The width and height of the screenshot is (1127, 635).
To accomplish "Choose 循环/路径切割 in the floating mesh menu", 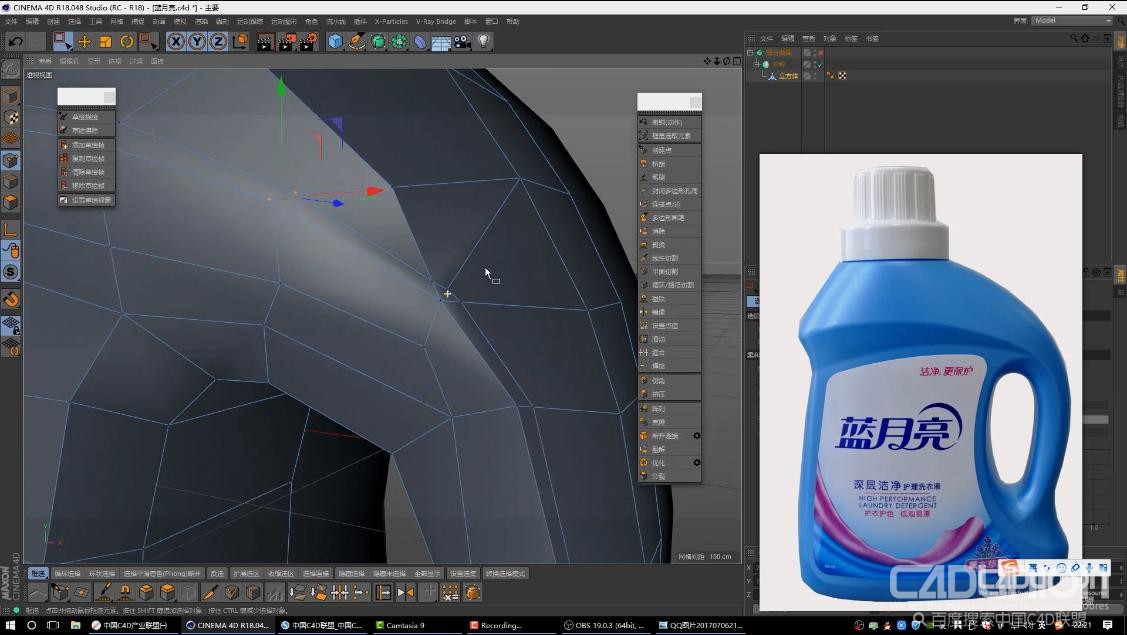I will pos(669,285).
